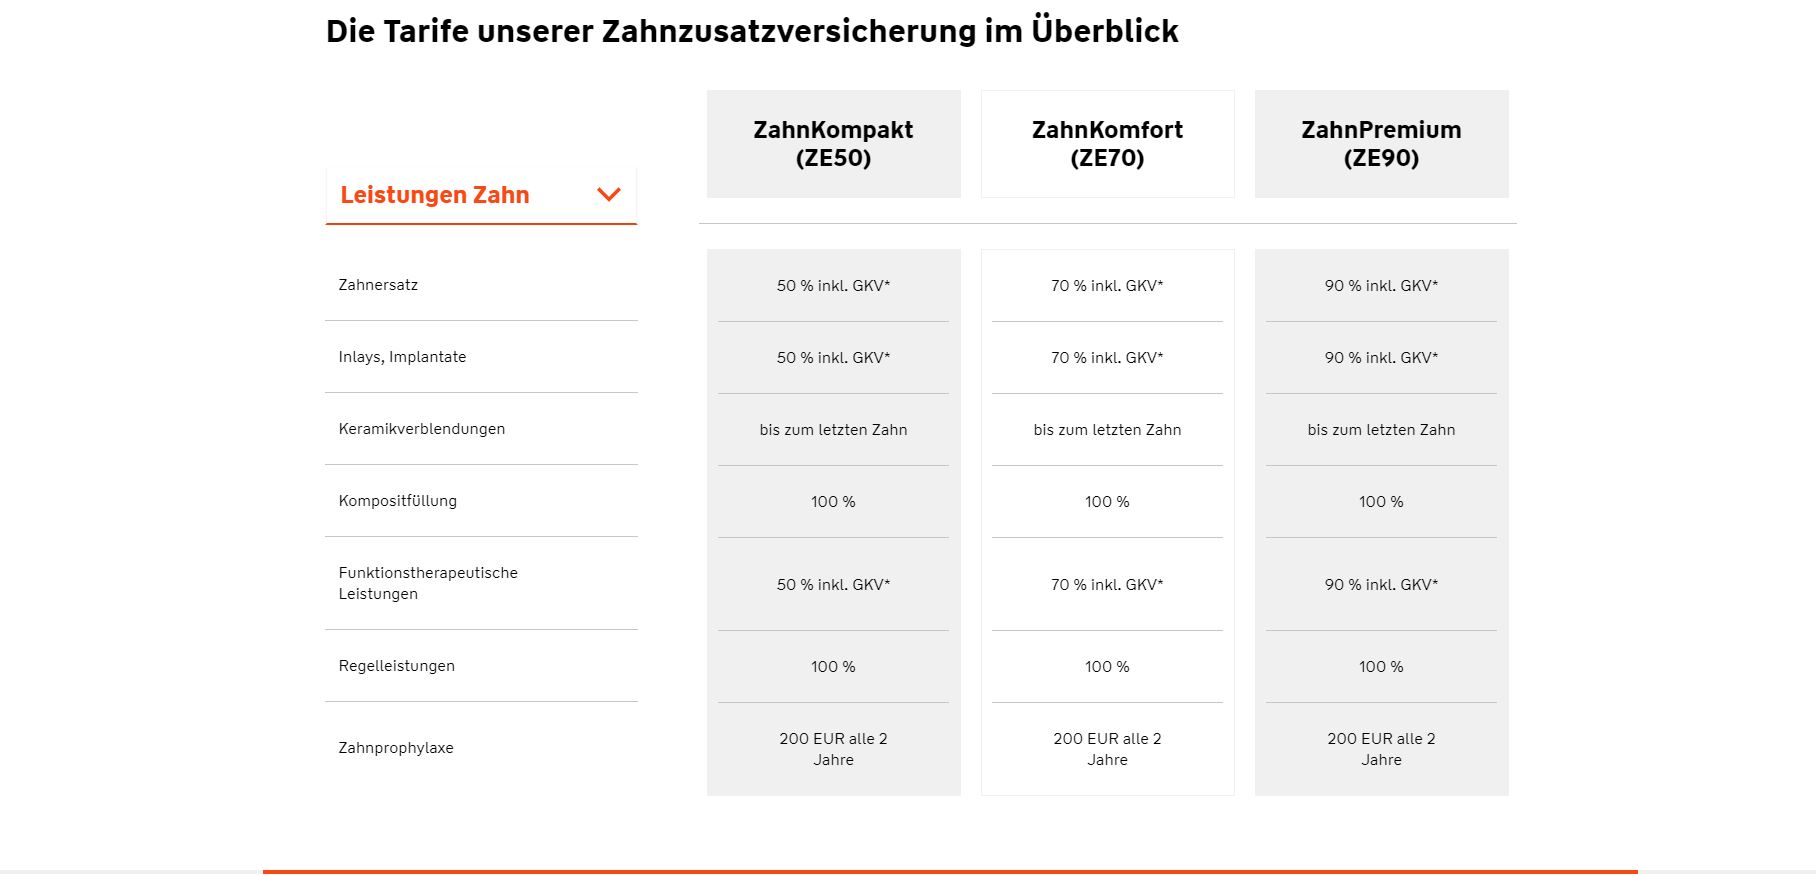This screenshot has width=1816, height=876.
Task: Click the page heading Die Tarife unserer Zahnzusatzversicherung
Action: (x=752, y=31)
